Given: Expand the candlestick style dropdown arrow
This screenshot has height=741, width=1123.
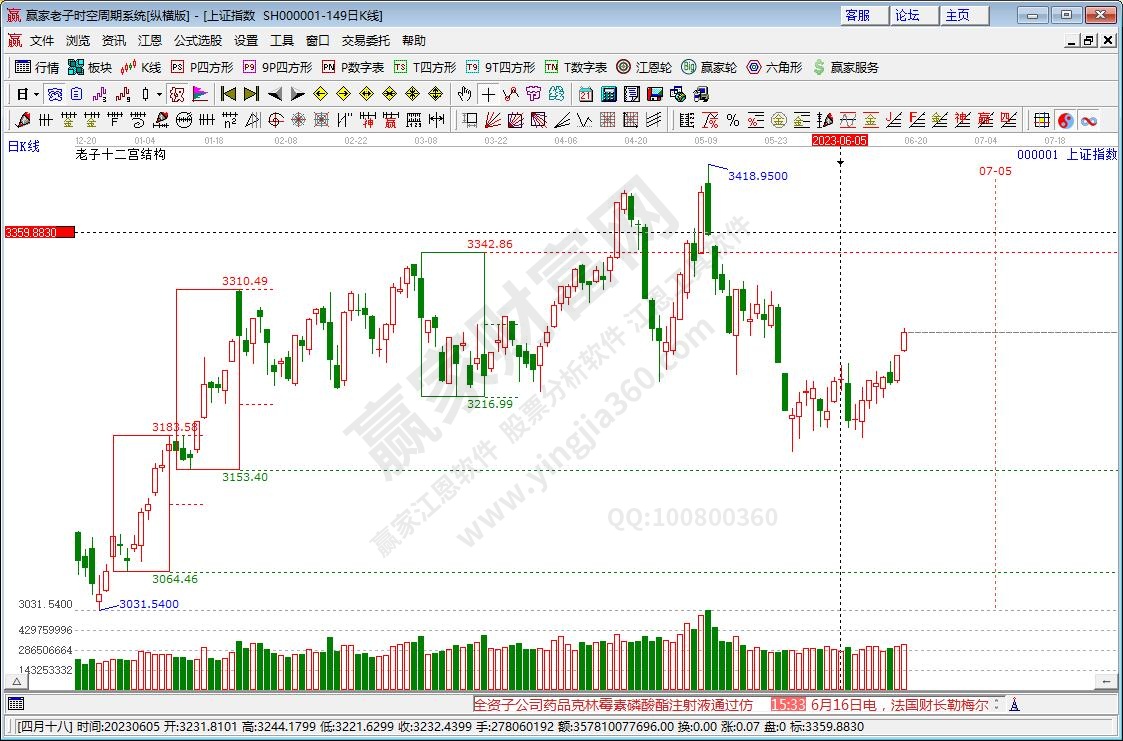Looking at the screenshot, I should pyautogui.click(x=160, y=94).
